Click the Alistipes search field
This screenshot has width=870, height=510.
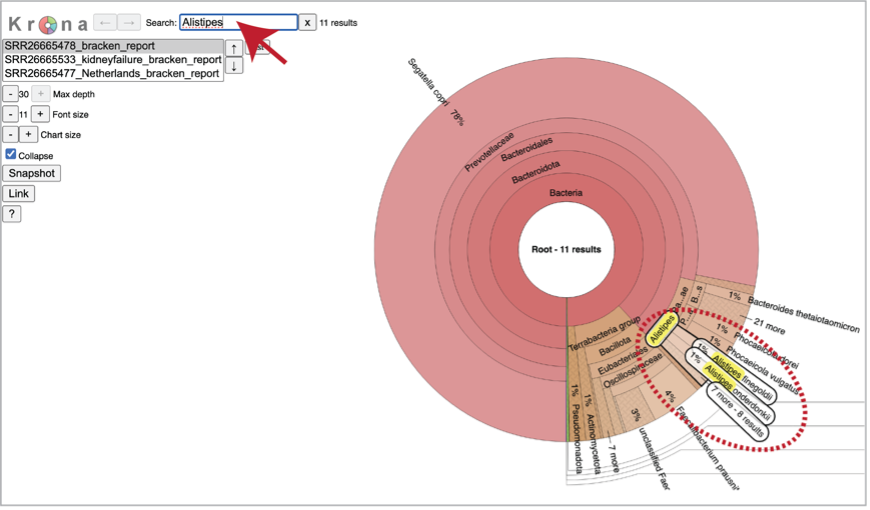pyautogui.click(x=239, y=22)
